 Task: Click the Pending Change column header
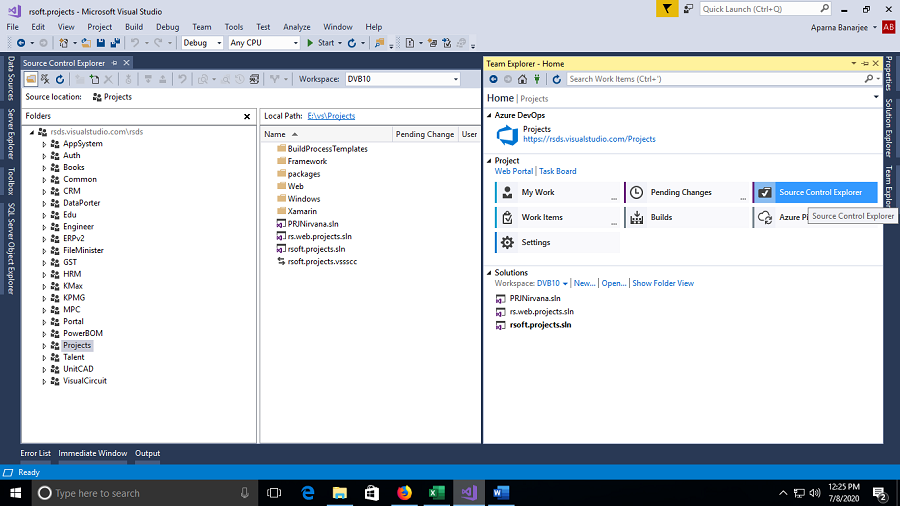425,134
